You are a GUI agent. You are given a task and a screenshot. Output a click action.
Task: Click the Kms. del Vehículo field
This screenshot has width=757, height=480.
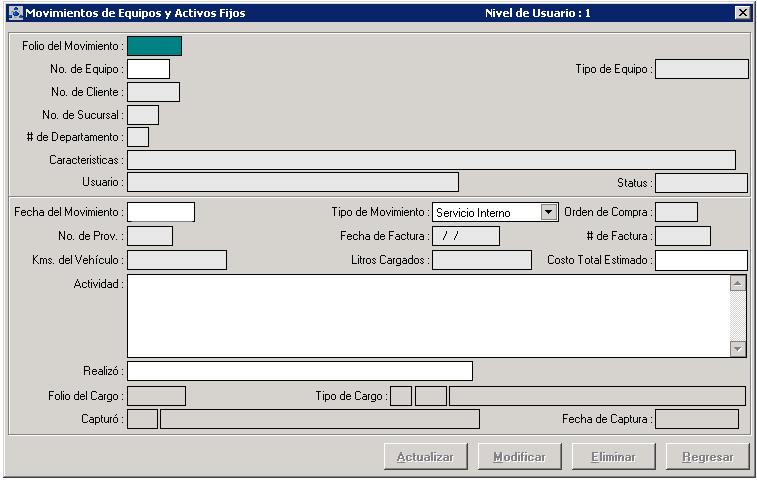click(177, 260)
